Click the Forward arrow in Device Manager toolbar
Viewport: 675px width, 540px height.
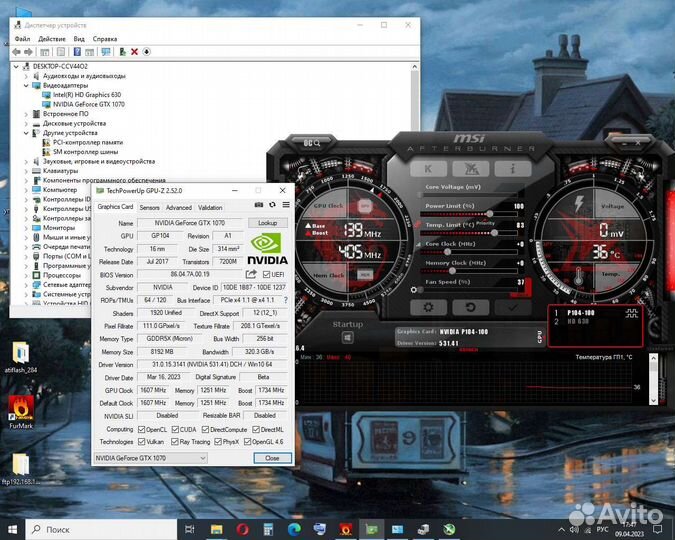[x=28, y=52]
